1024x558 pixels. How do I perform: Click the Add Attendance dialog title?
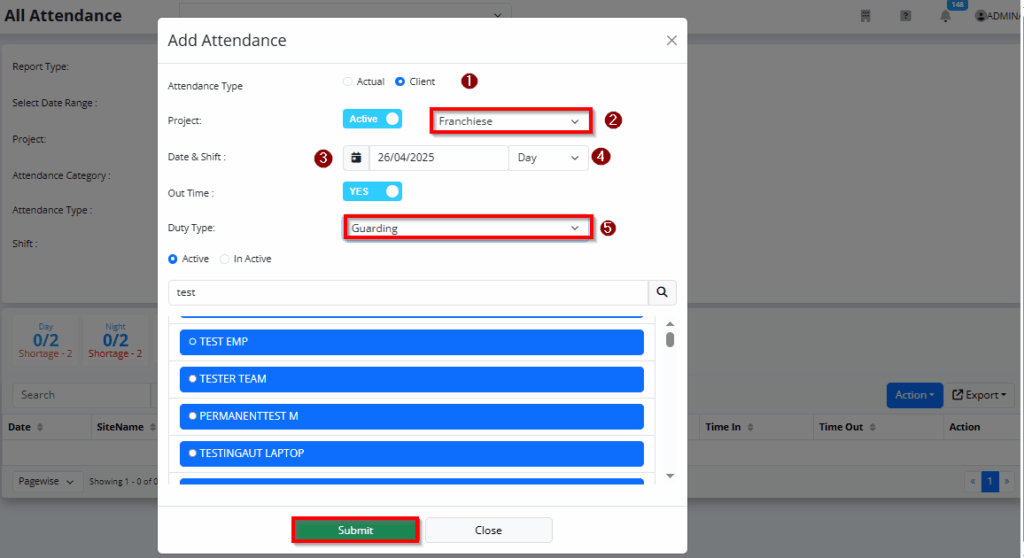[227, 41]
